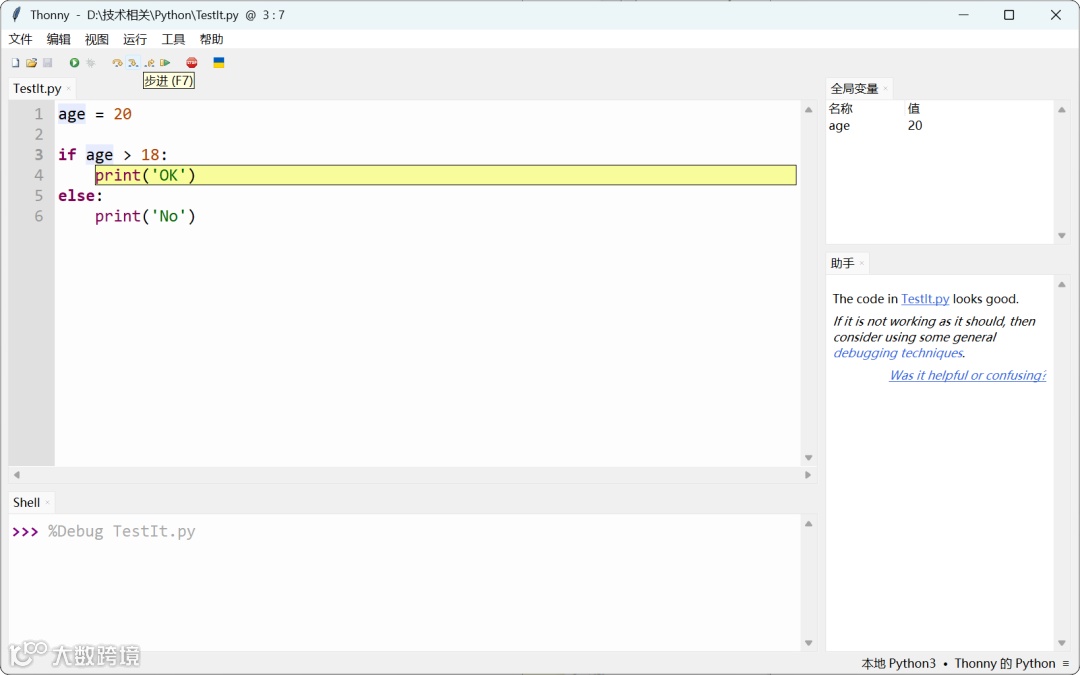
Task: Run current script with green play icon
Action: (x=74, y=63)
